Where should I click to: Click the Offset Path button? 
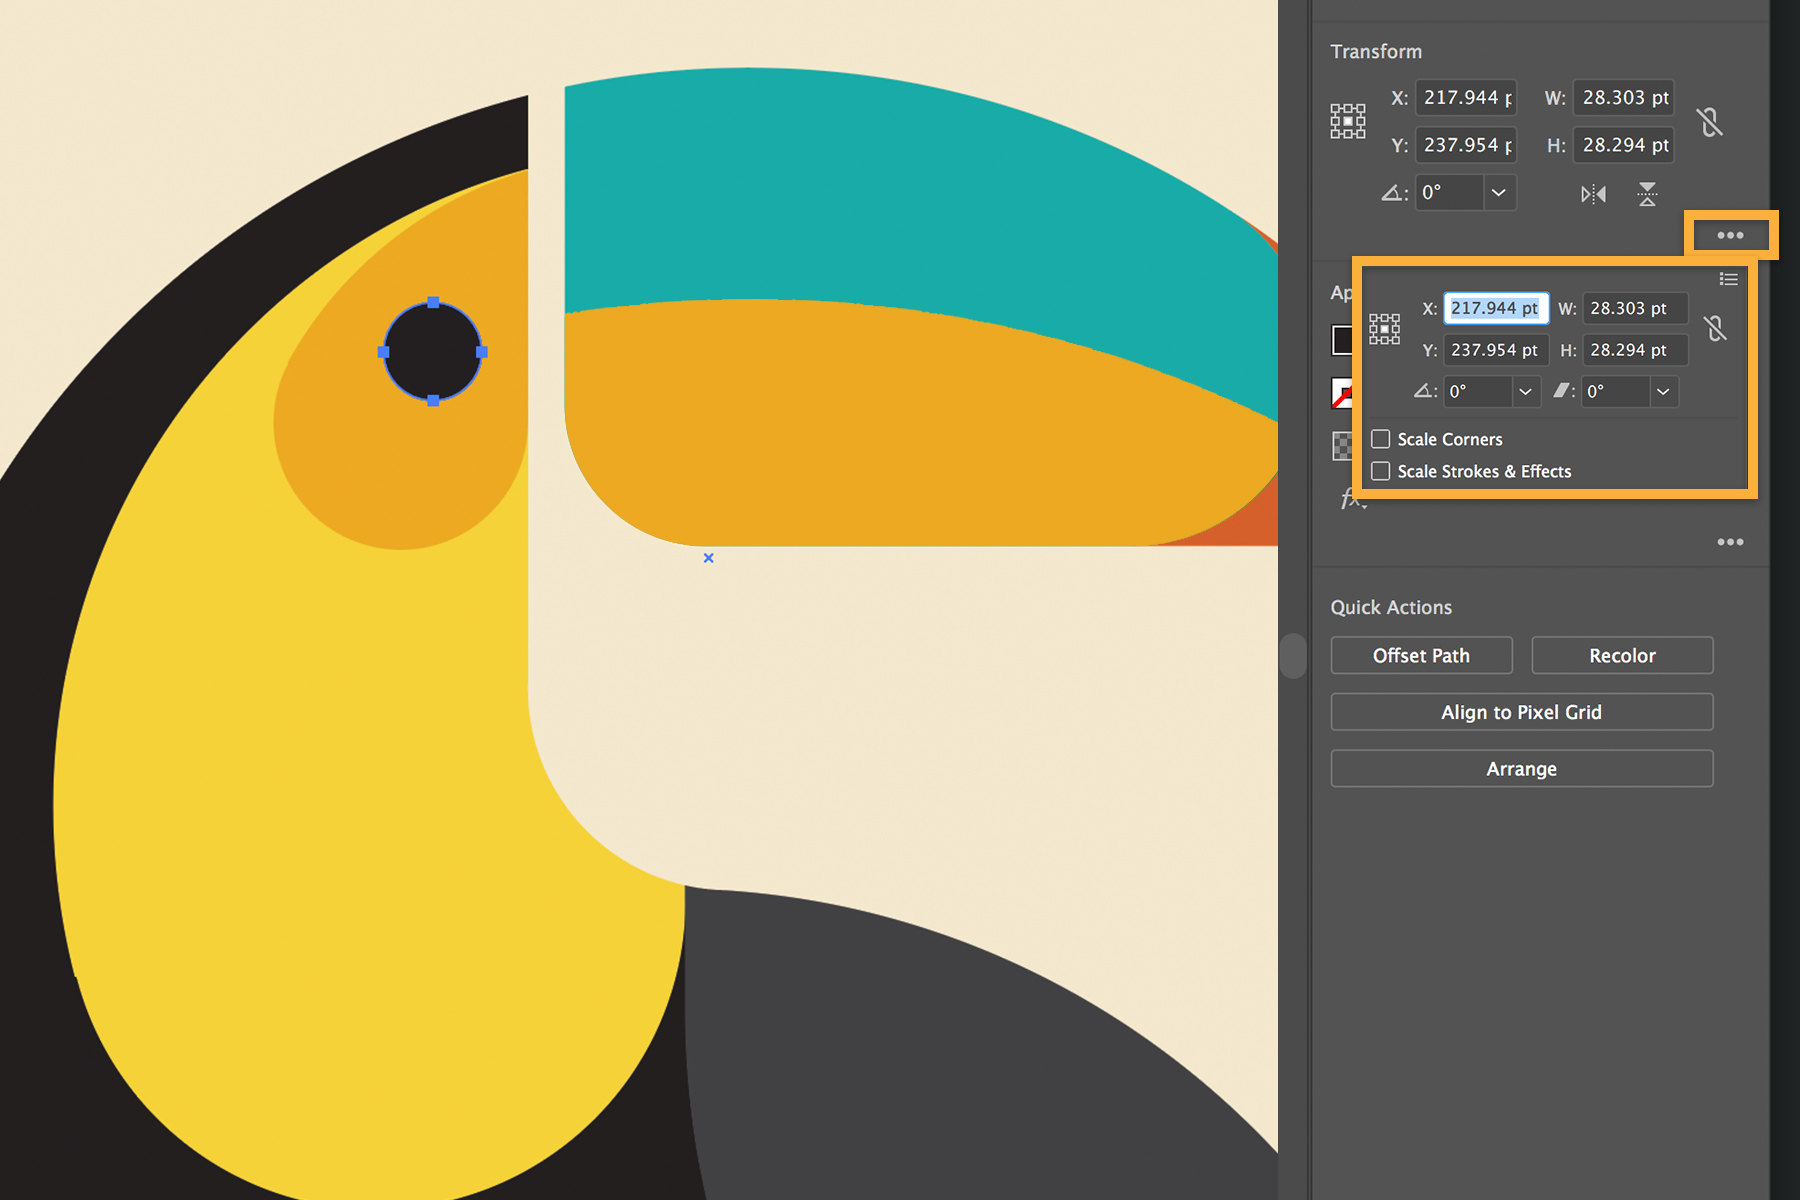point(1421,656)
